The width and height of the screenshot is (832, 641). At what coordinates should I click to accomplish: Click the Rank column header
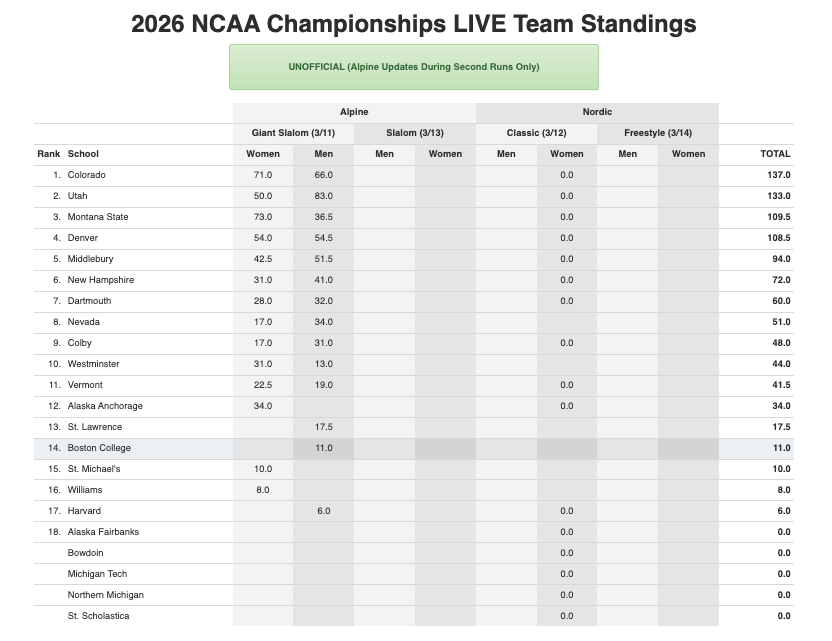[x=48, y=154]
